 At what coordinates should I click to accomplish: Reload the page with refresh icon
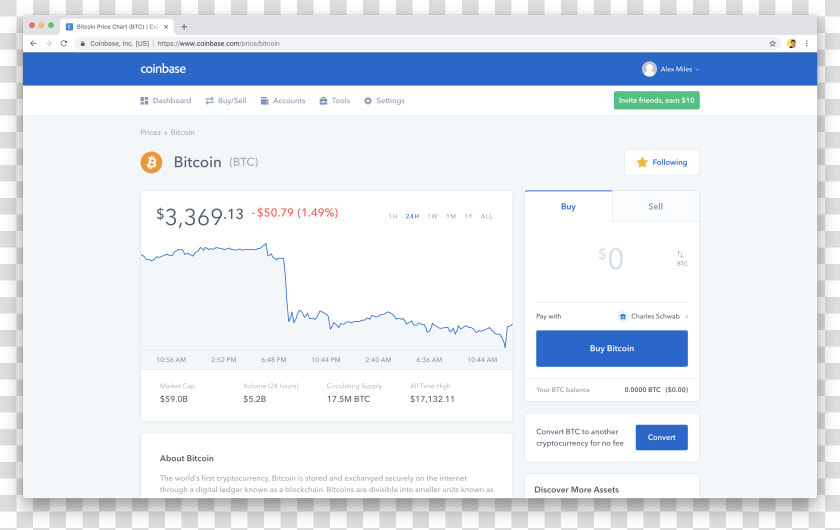click(64, 43)
